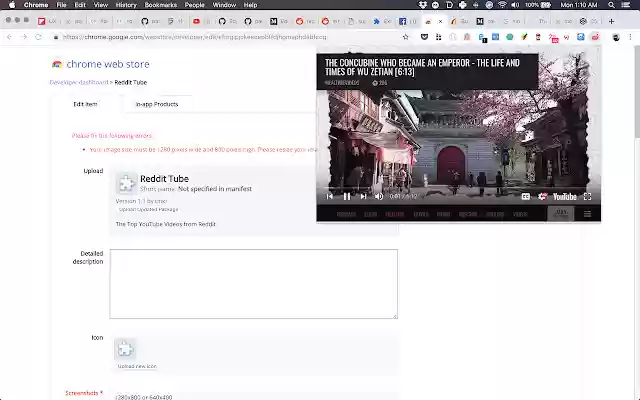The image size is (640, 400).
Task: Pause the video in the popup player
Action: tap(347, 196)
